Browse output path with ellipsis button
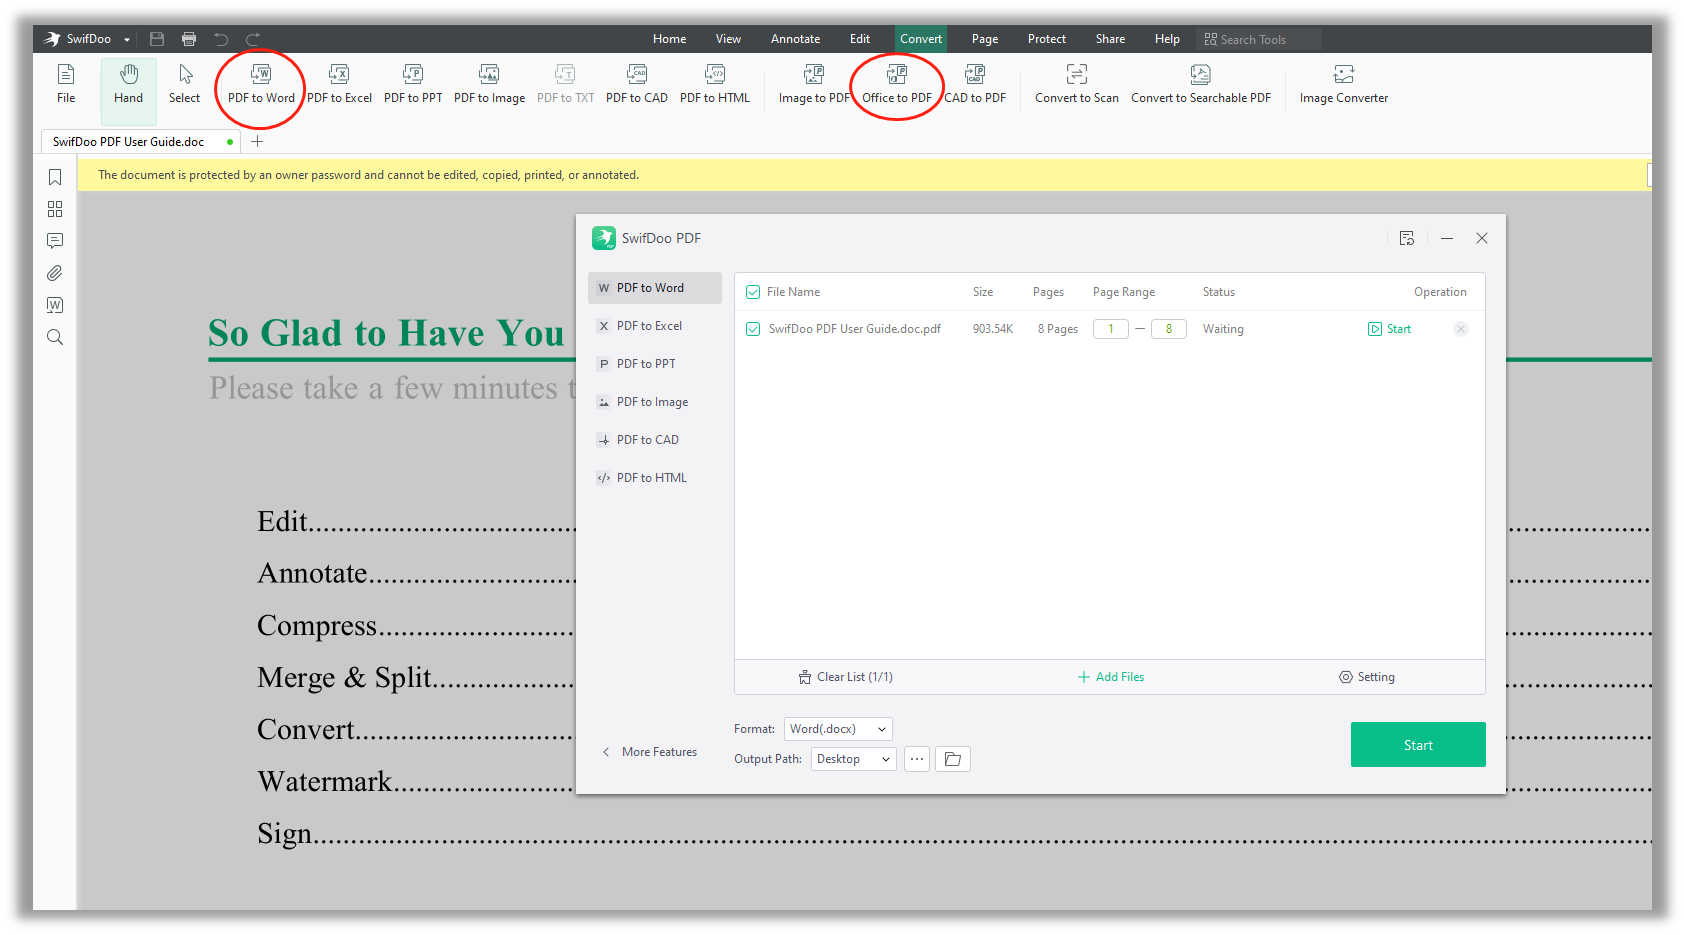The width and height of the screenshot is (1684, 935). [x=917, y=759]
